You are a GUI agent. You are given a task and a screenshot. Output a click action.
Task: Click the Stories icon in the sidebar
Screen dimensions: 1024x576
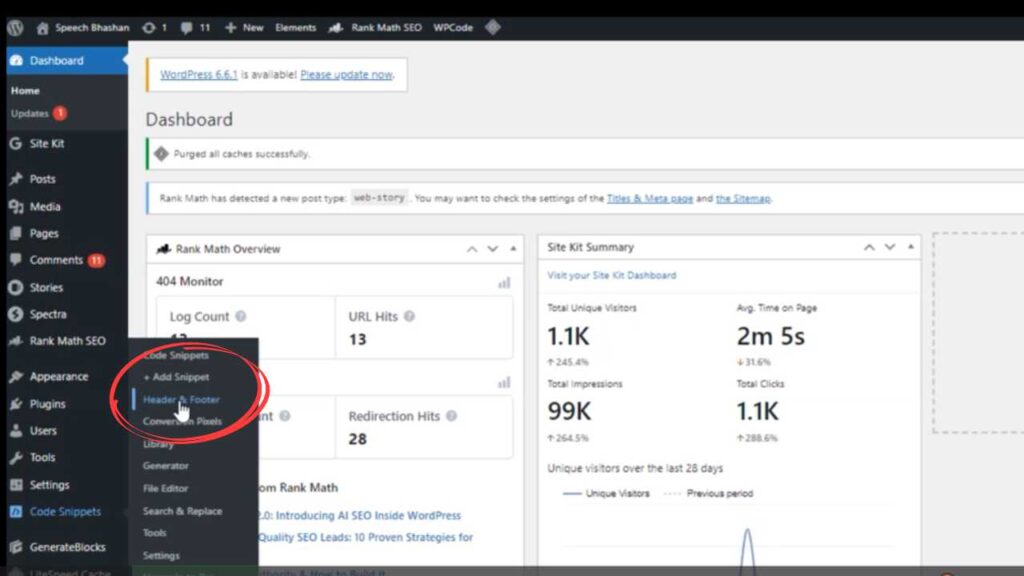pyautogui.click(x=16, y=287)
